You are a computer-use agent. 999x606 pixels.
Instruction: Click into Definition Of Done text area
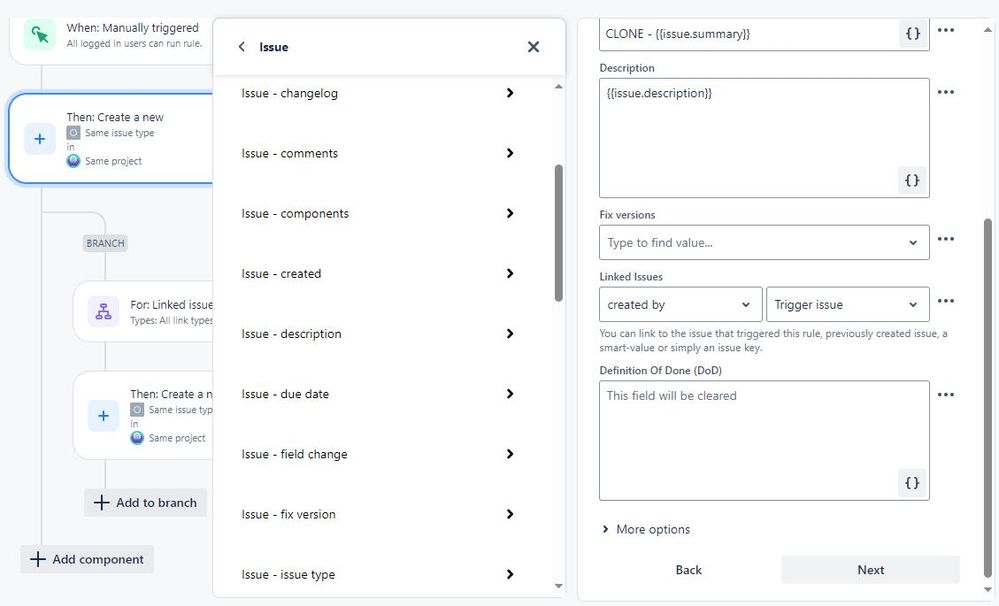(x=764, y=440)
